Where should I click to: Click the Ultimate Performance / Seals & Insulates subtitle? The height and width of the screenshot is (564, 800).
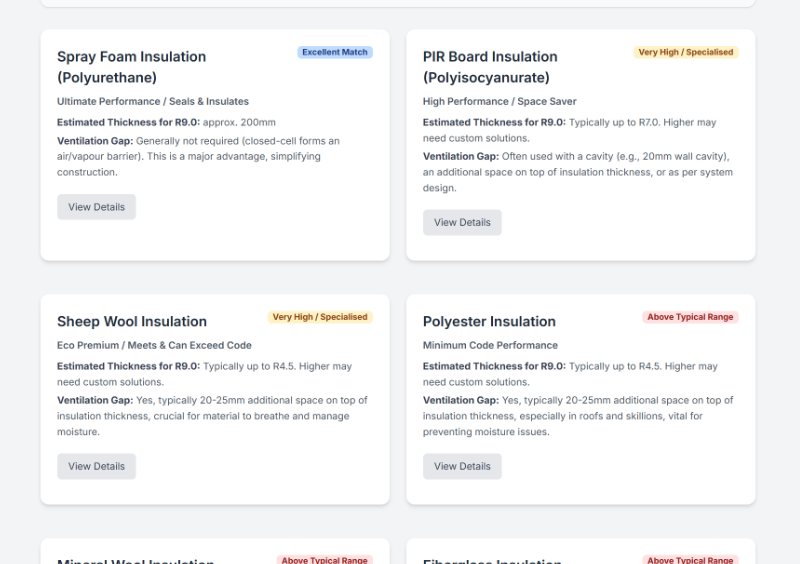pyautogui.click(x=153, y=101)
